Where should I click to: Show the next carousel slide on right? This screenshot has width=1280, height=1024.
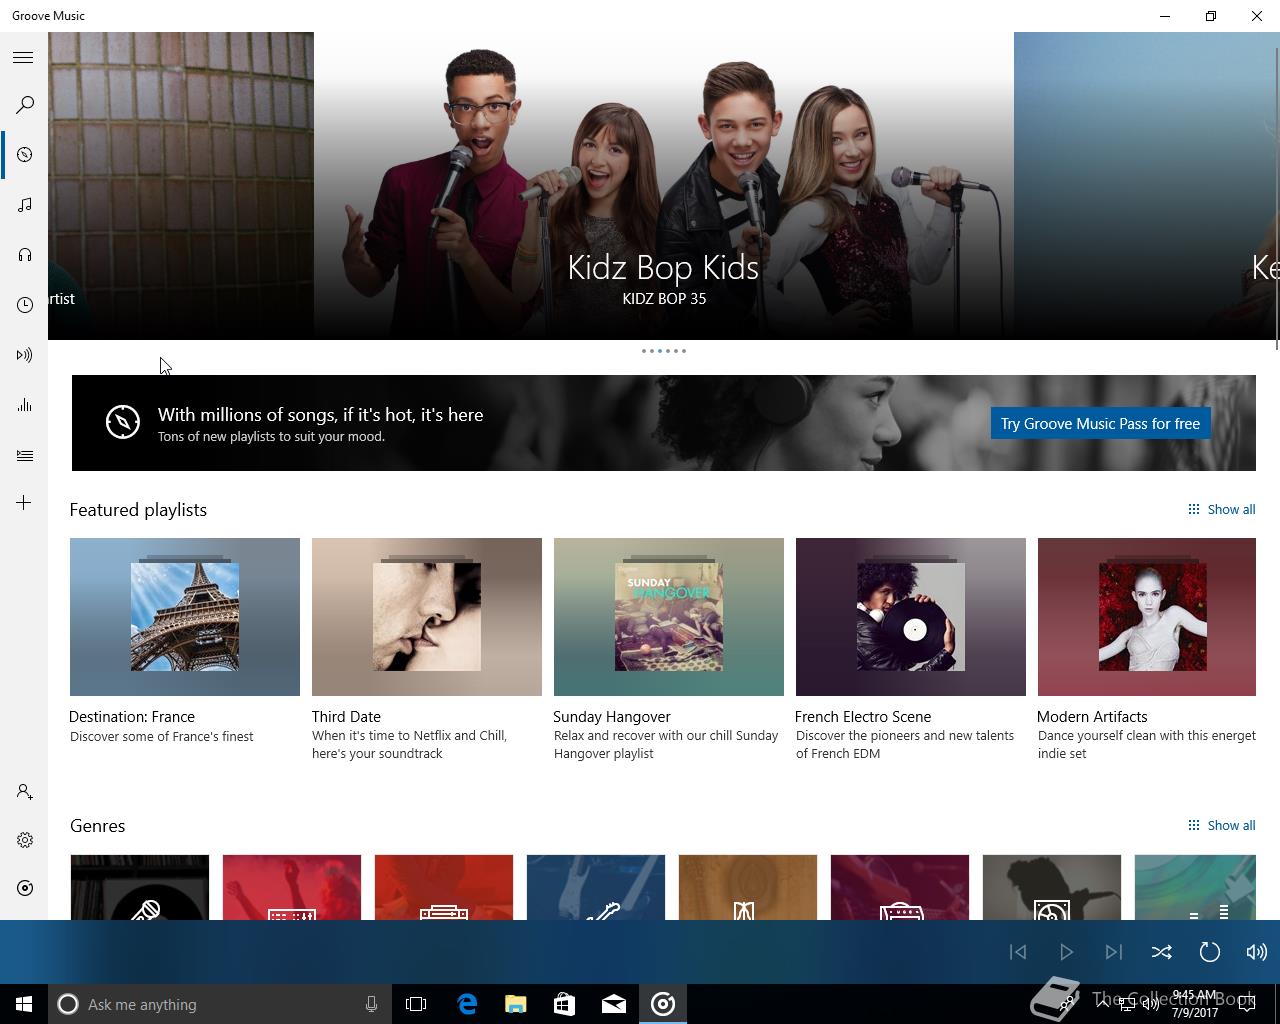pos(1145,186)
